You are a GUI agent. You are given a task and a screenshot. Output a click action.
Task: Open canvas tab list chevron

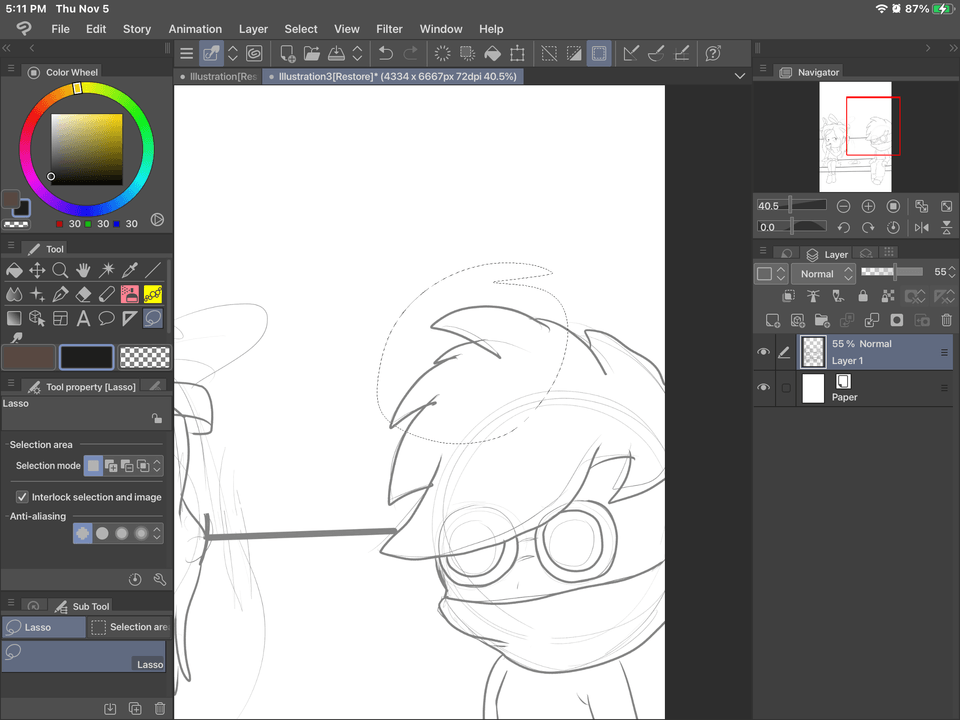(740, 76)
